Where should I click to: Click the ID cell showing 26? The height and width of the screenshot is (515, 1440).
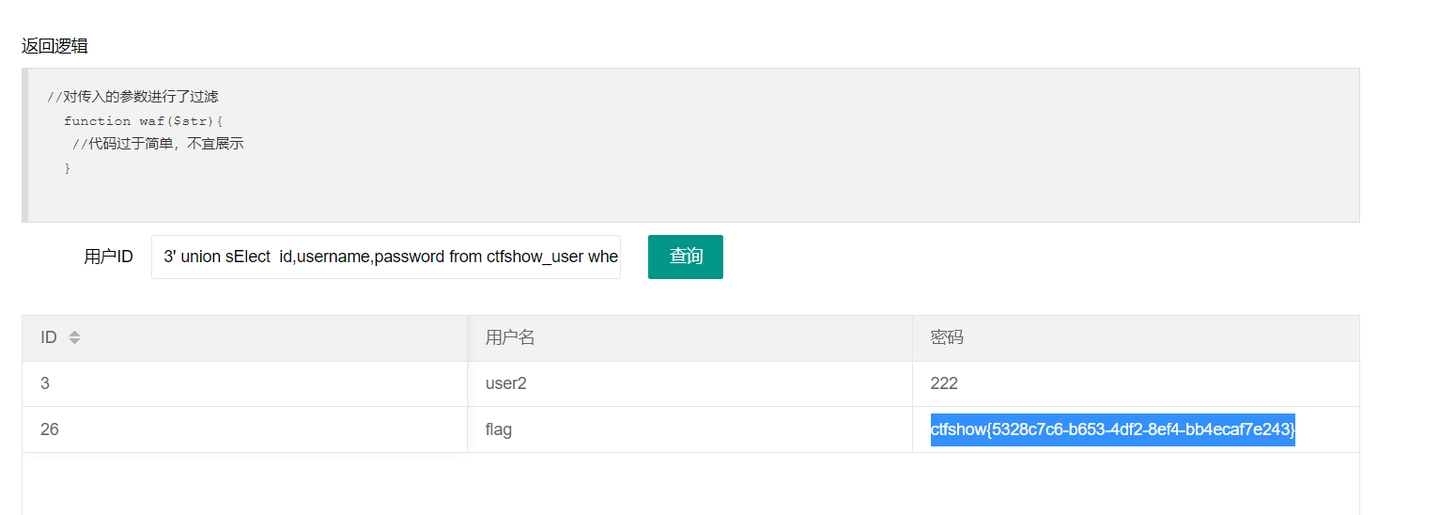(x=49, y=429)
